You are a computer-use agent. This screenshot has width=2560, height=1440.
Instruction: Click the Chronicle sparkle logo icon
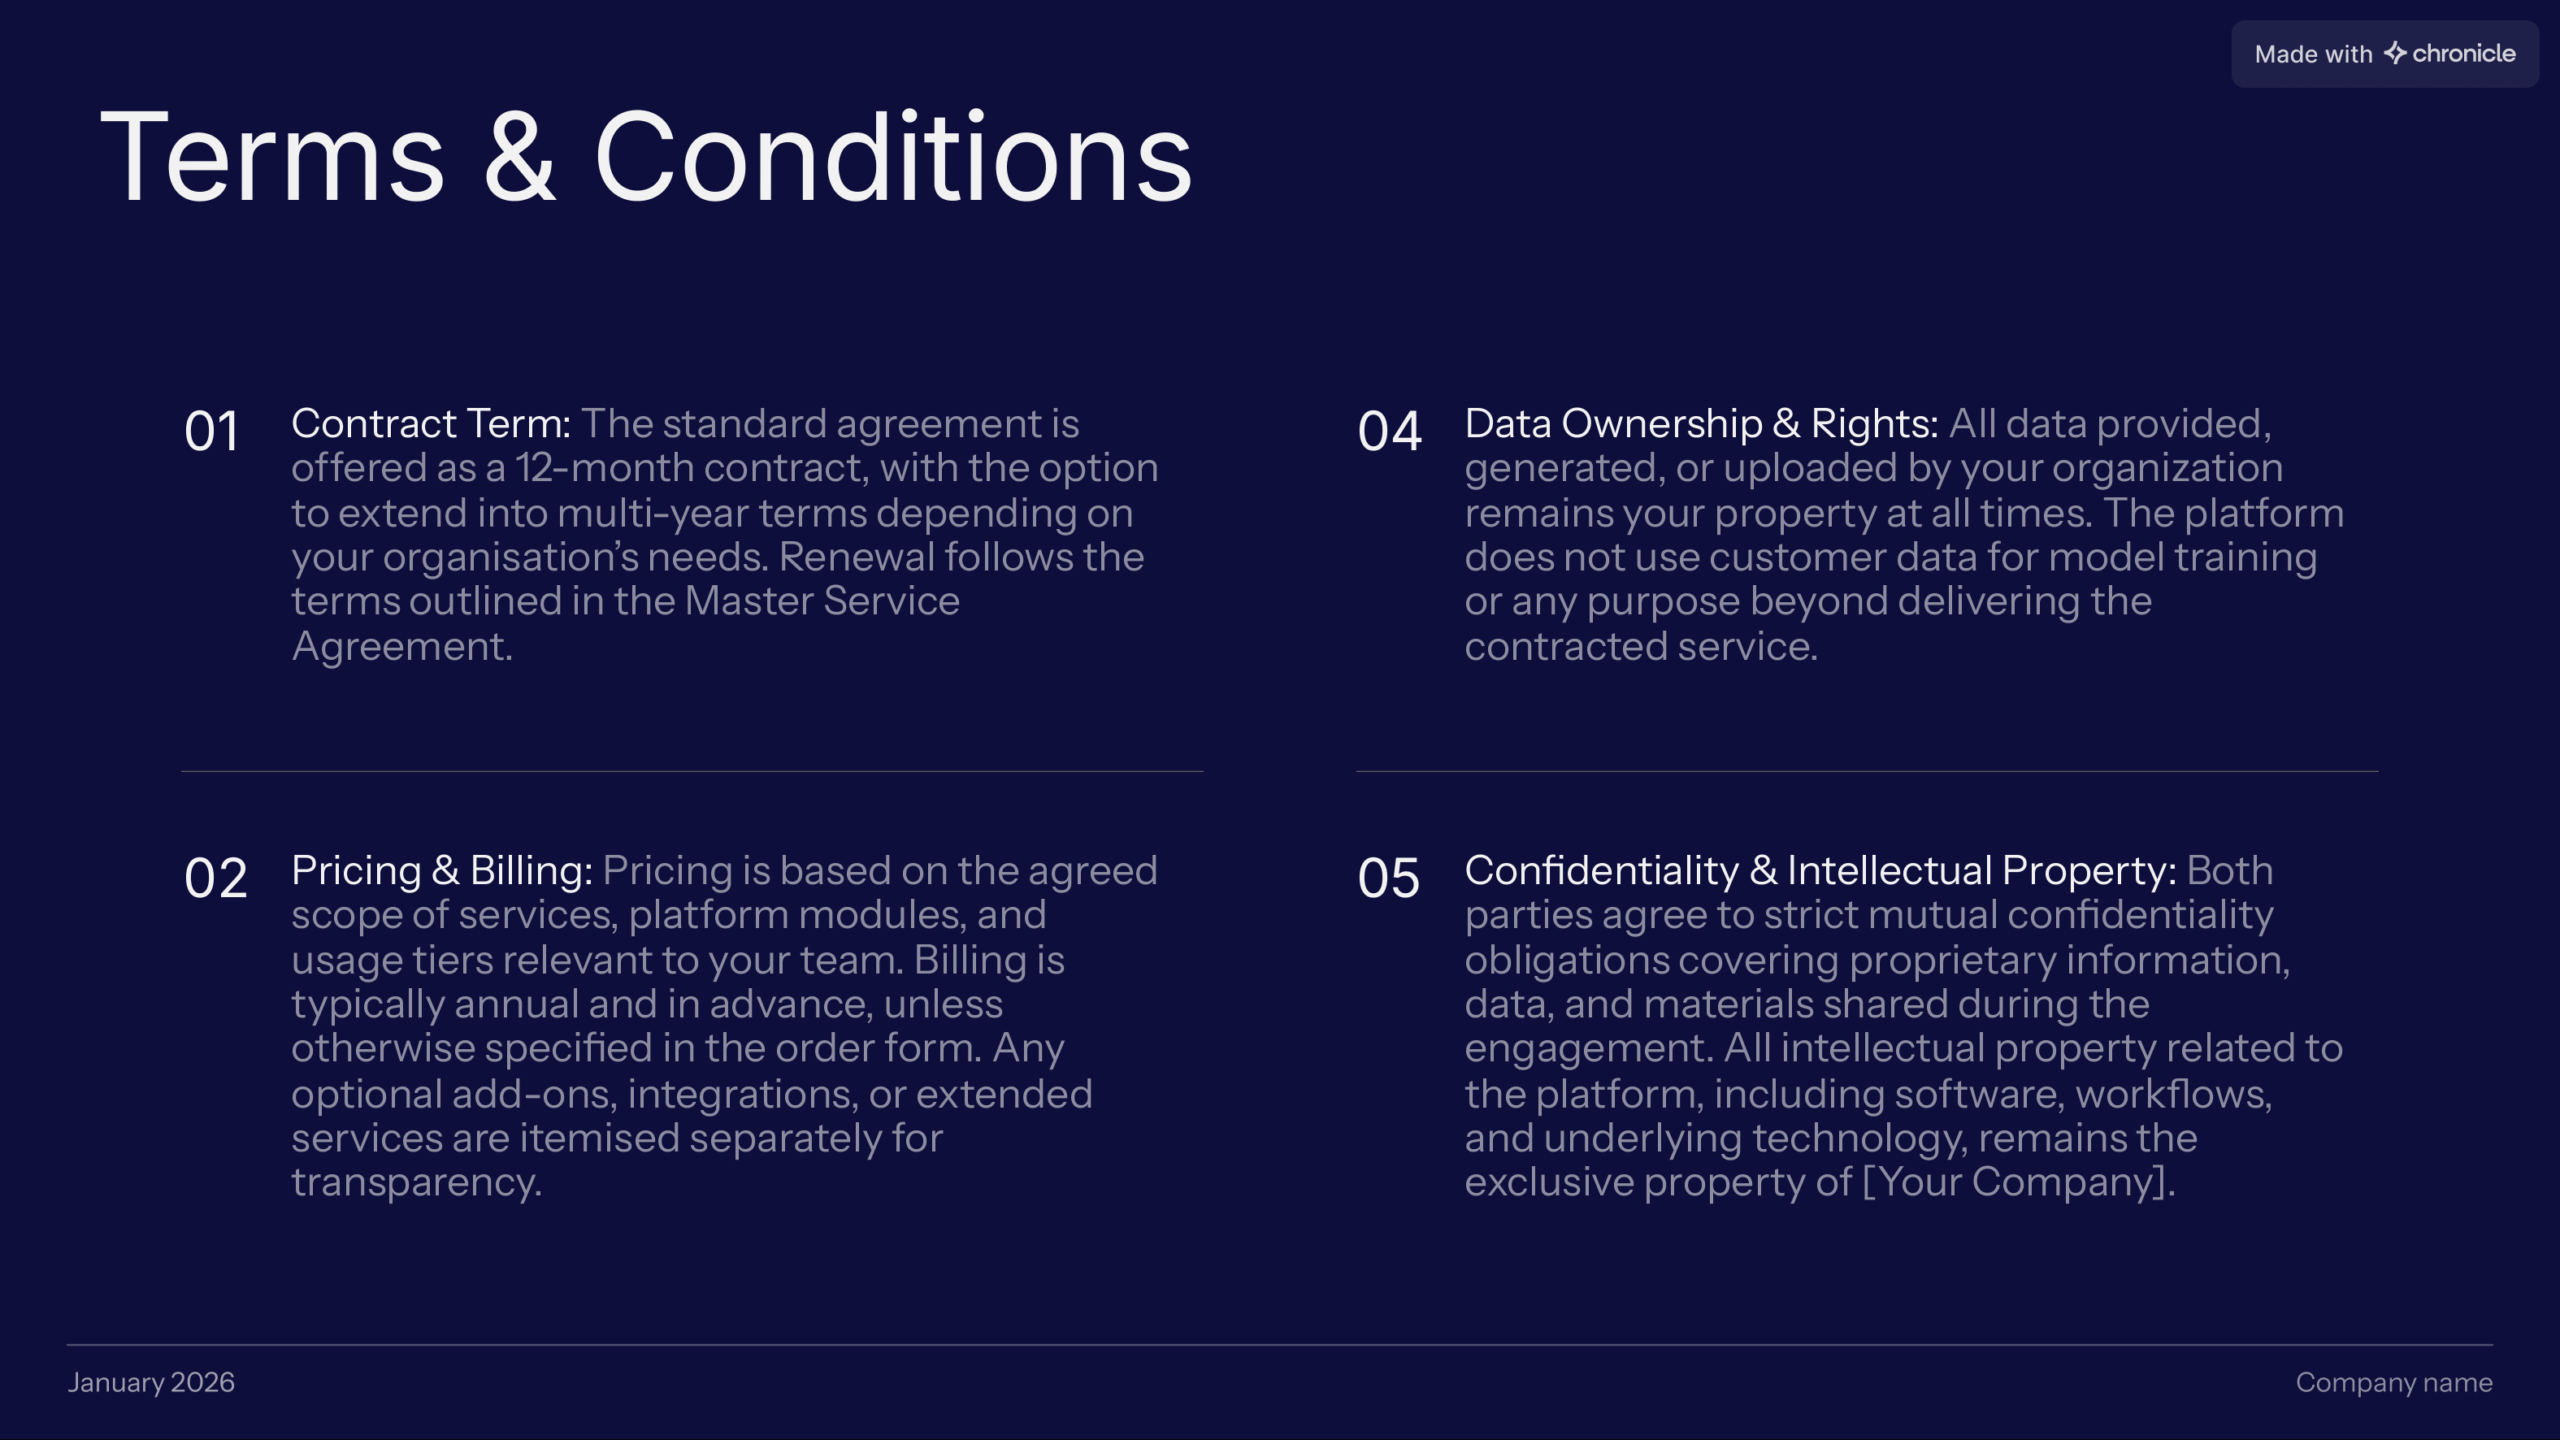2395,53
